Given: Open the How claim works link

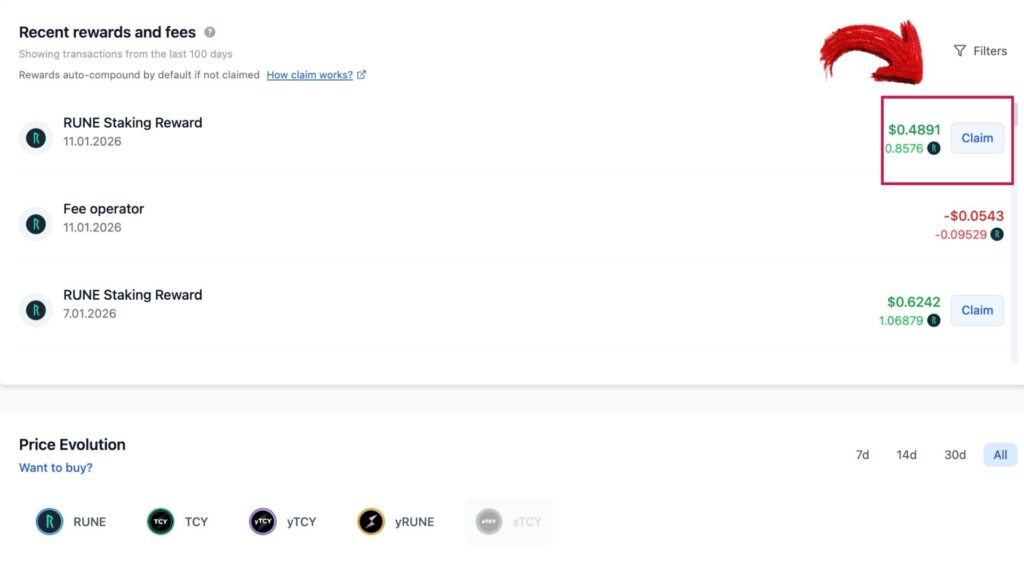Looking at the screenshot, I should pos(310,74).
